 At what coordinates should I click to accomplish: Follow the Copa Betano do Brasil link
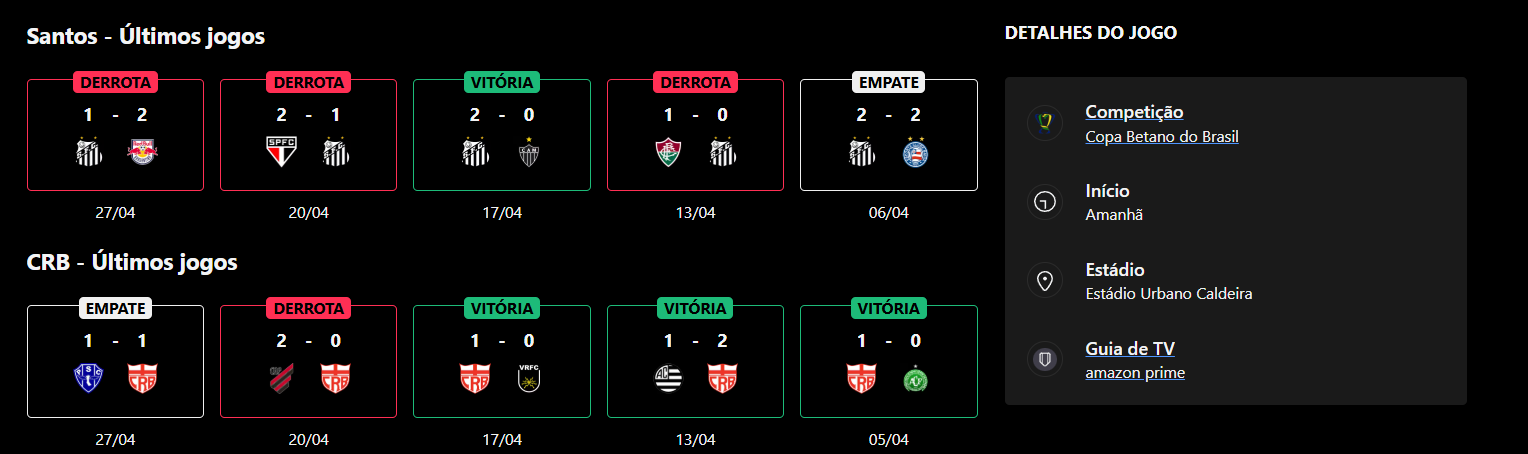[1161, 136]
